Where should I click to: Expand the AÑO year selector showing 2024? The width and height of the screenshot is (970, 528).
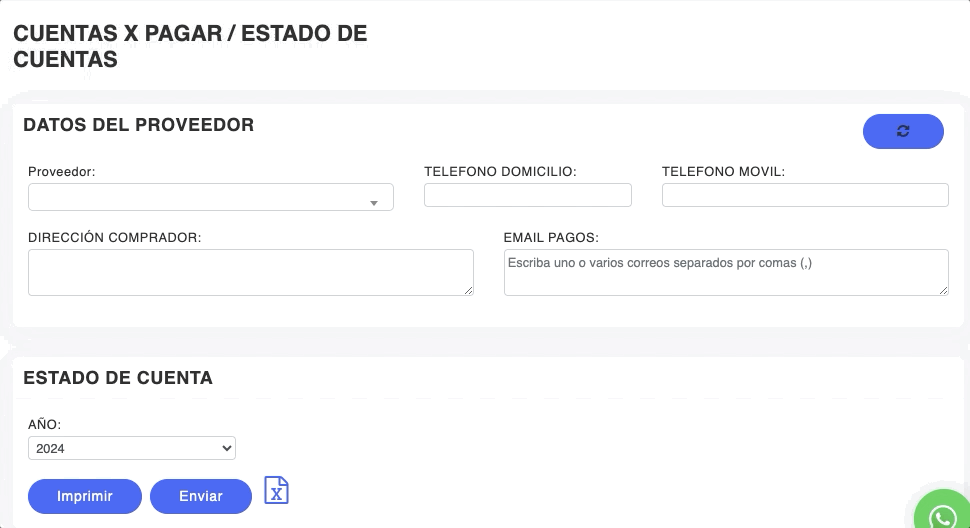coord(132,448)
